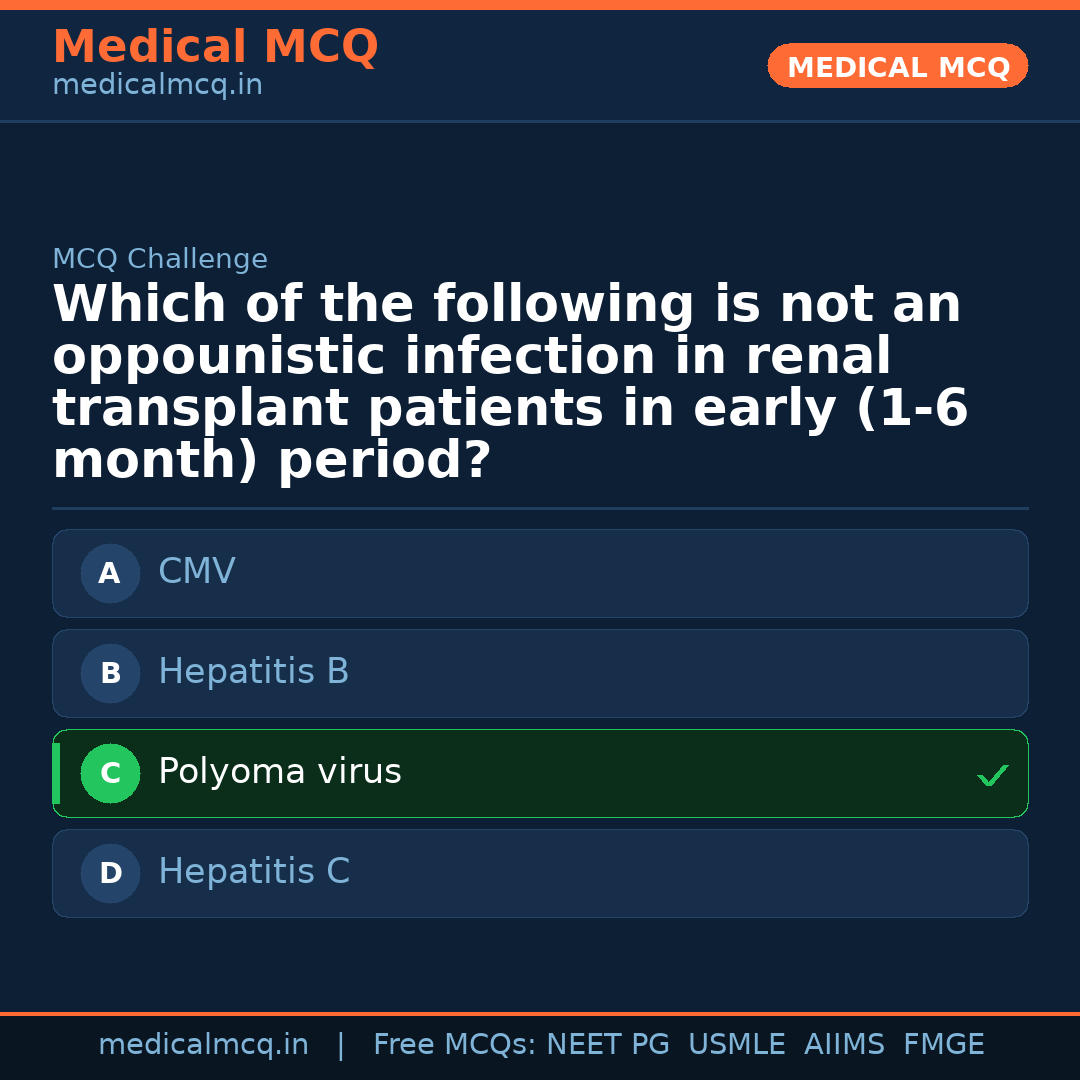The height and width of the screenshot is (1080, 1080).
Task: Open the Medical MCQ header title
Action: click(215, 47)
